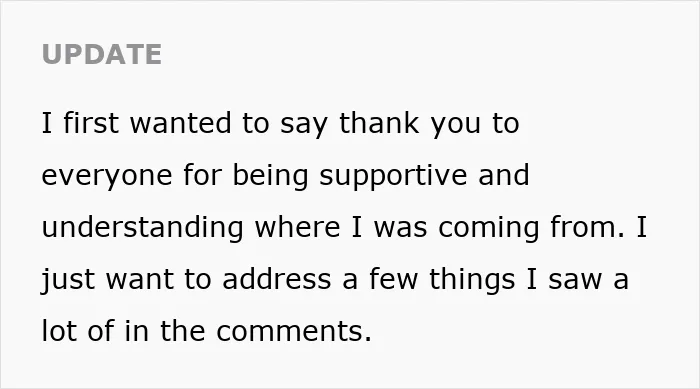Screen dimensions: 700x389
Task: Click the word "was"
Action: (x=400, y=227)
